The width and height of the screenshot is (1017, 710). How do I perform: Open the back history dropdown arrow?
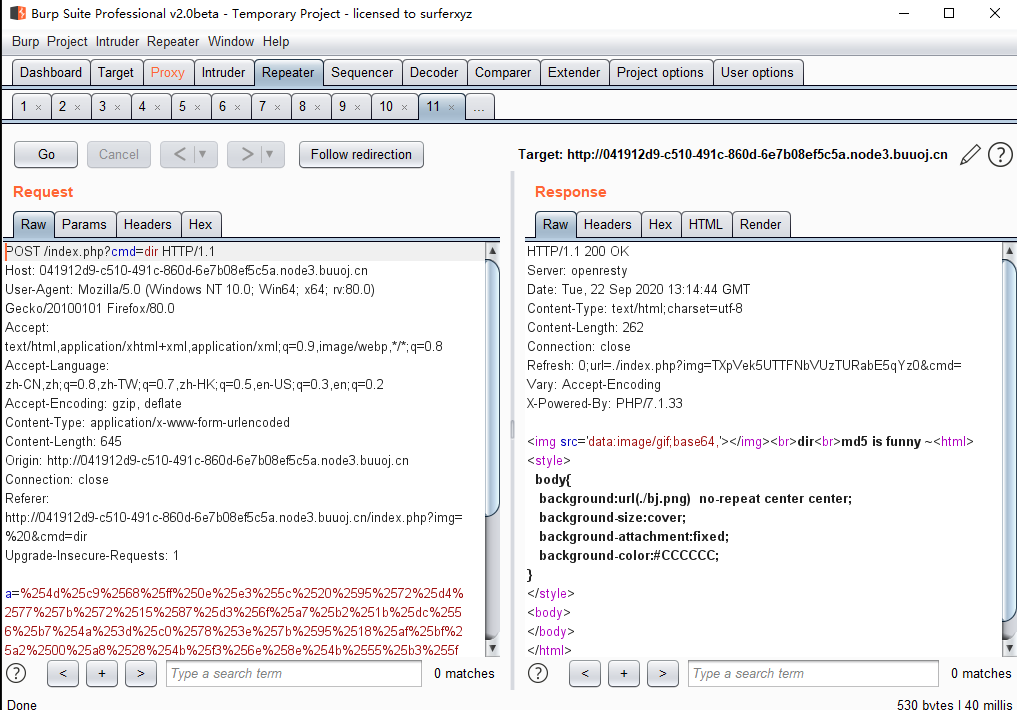(x=203, y=154)
